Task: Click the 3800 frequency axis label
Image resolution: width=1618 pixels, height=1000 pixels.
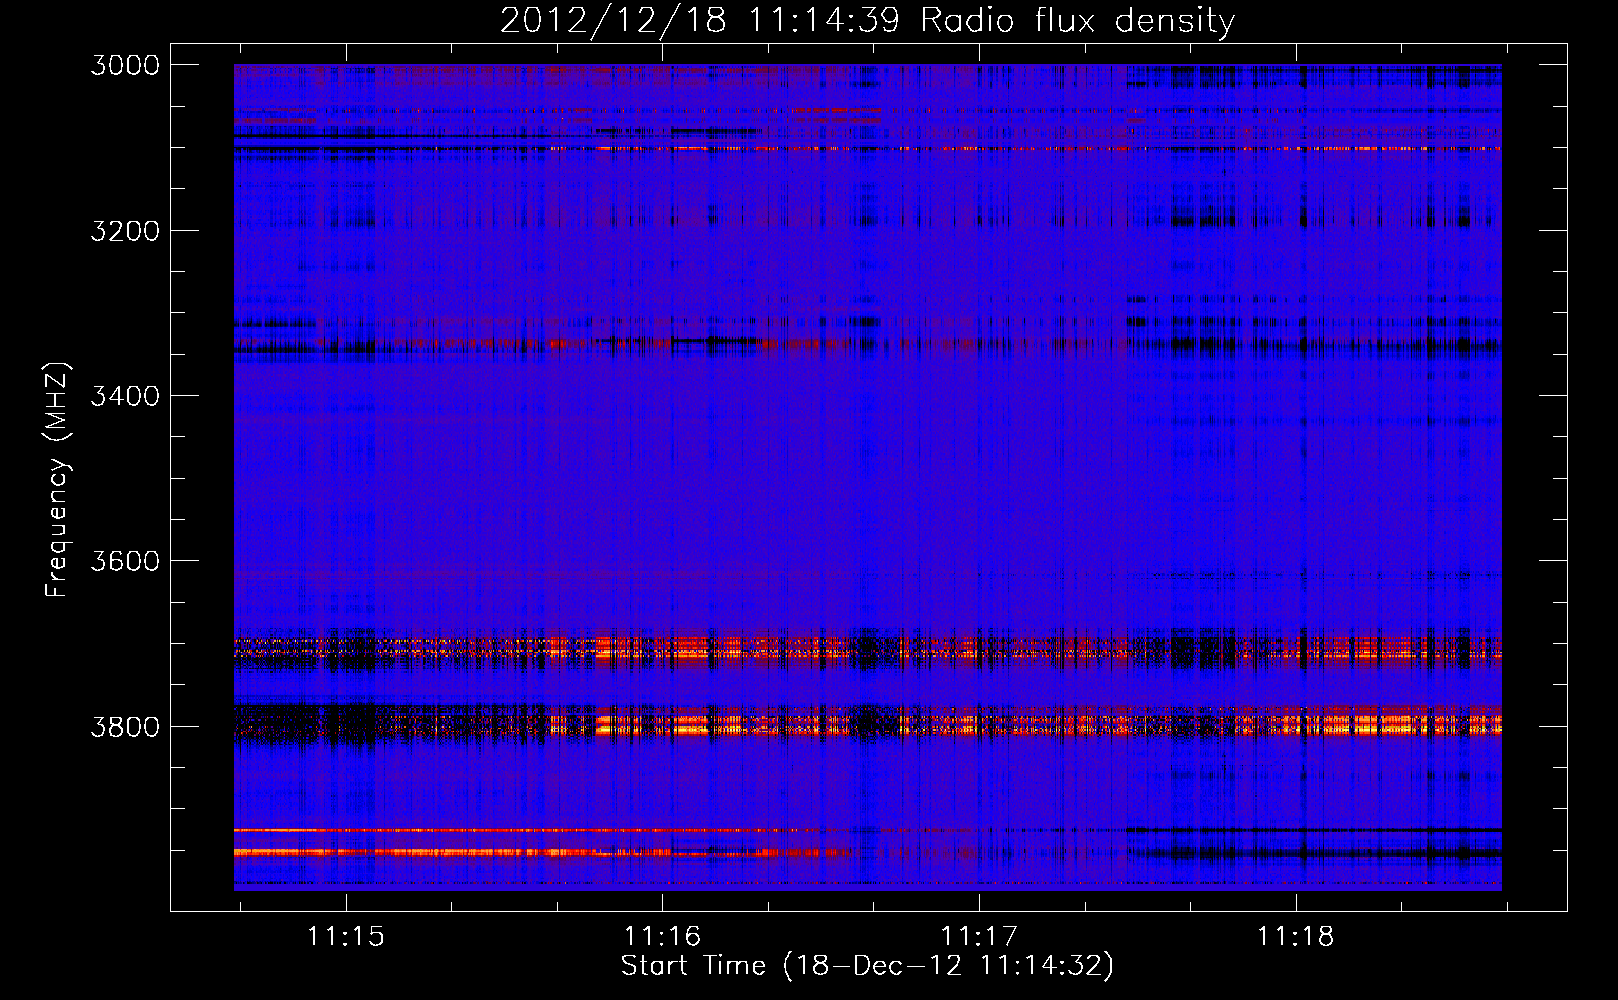Action: 125,726
